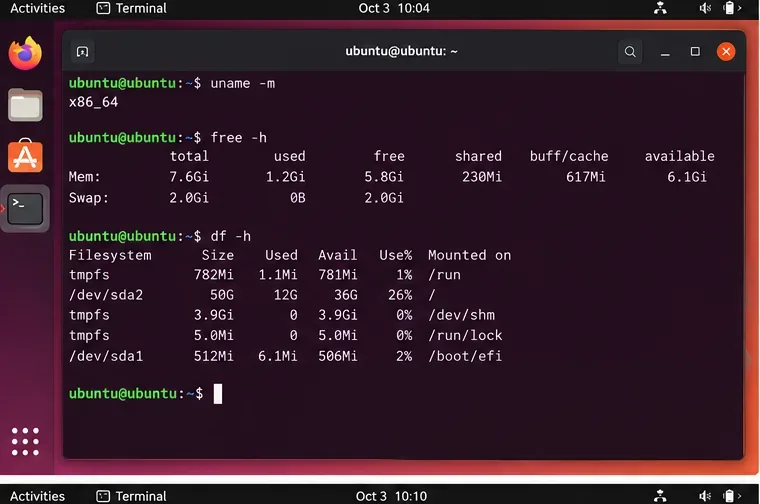Click the 'buff/cache' column header
Screen dimensions: 760x504
(569, 156)
